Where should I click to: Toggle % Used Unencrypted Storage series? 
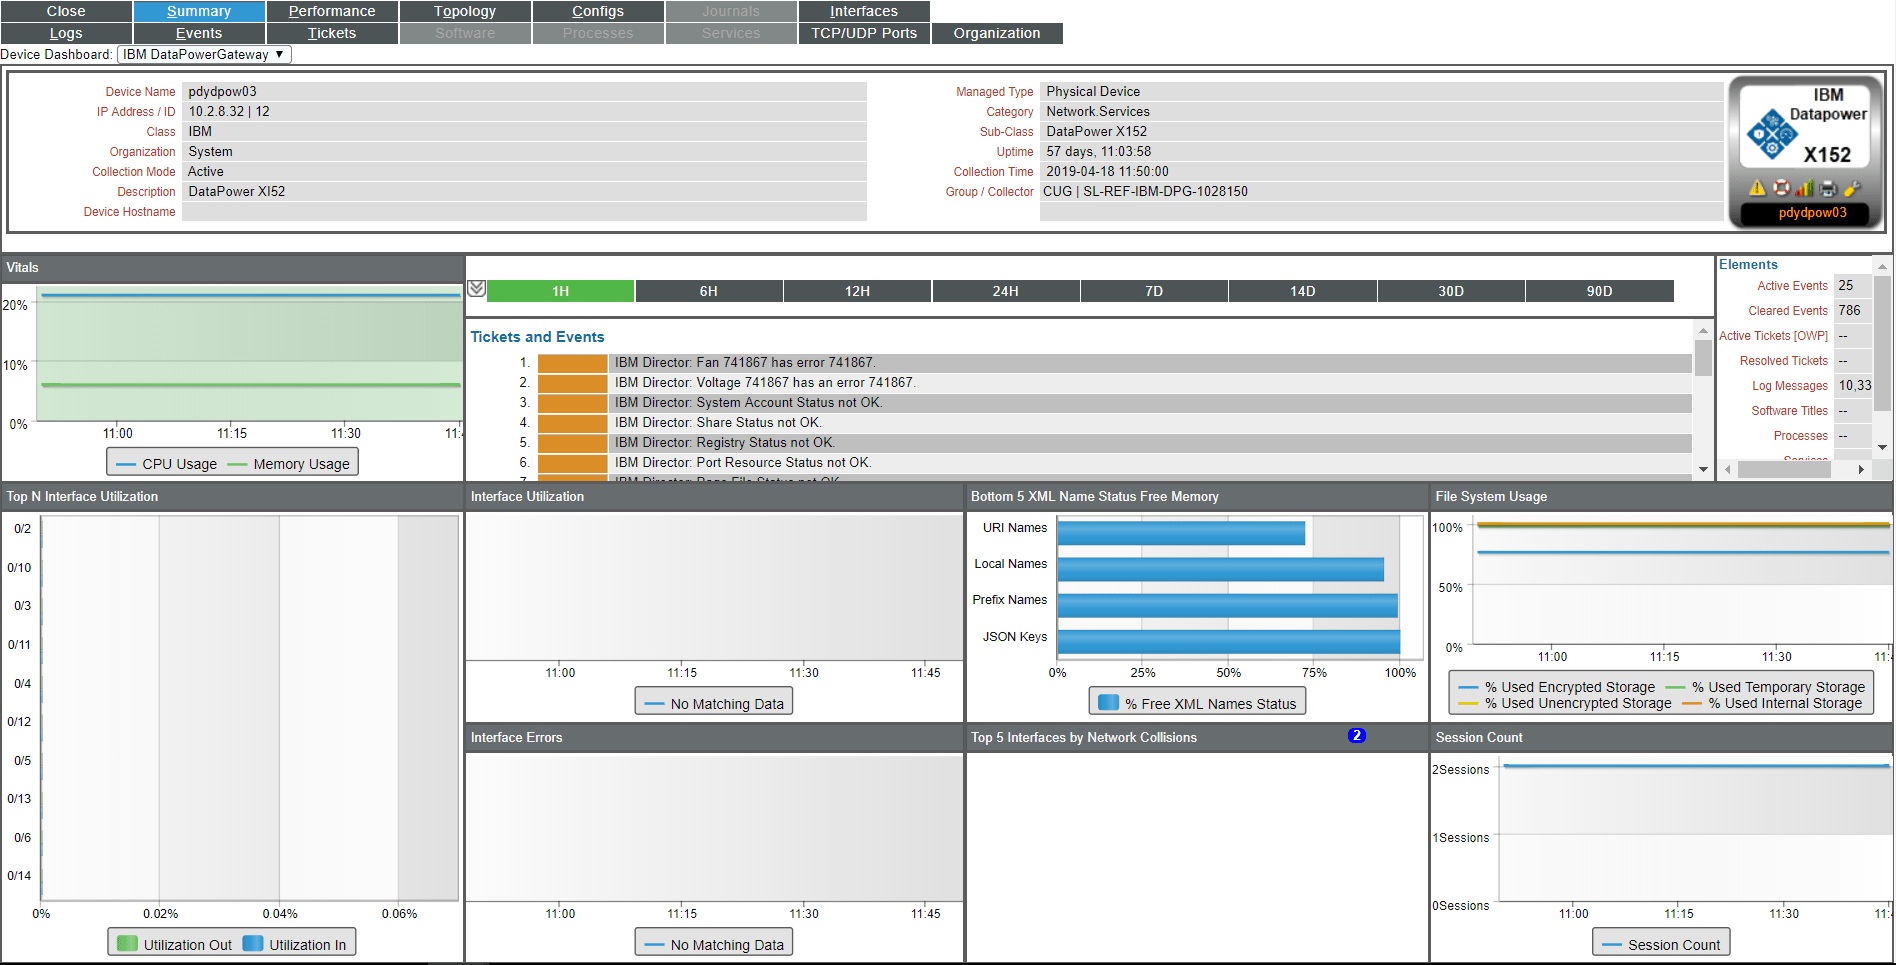tap(1565, 703)
